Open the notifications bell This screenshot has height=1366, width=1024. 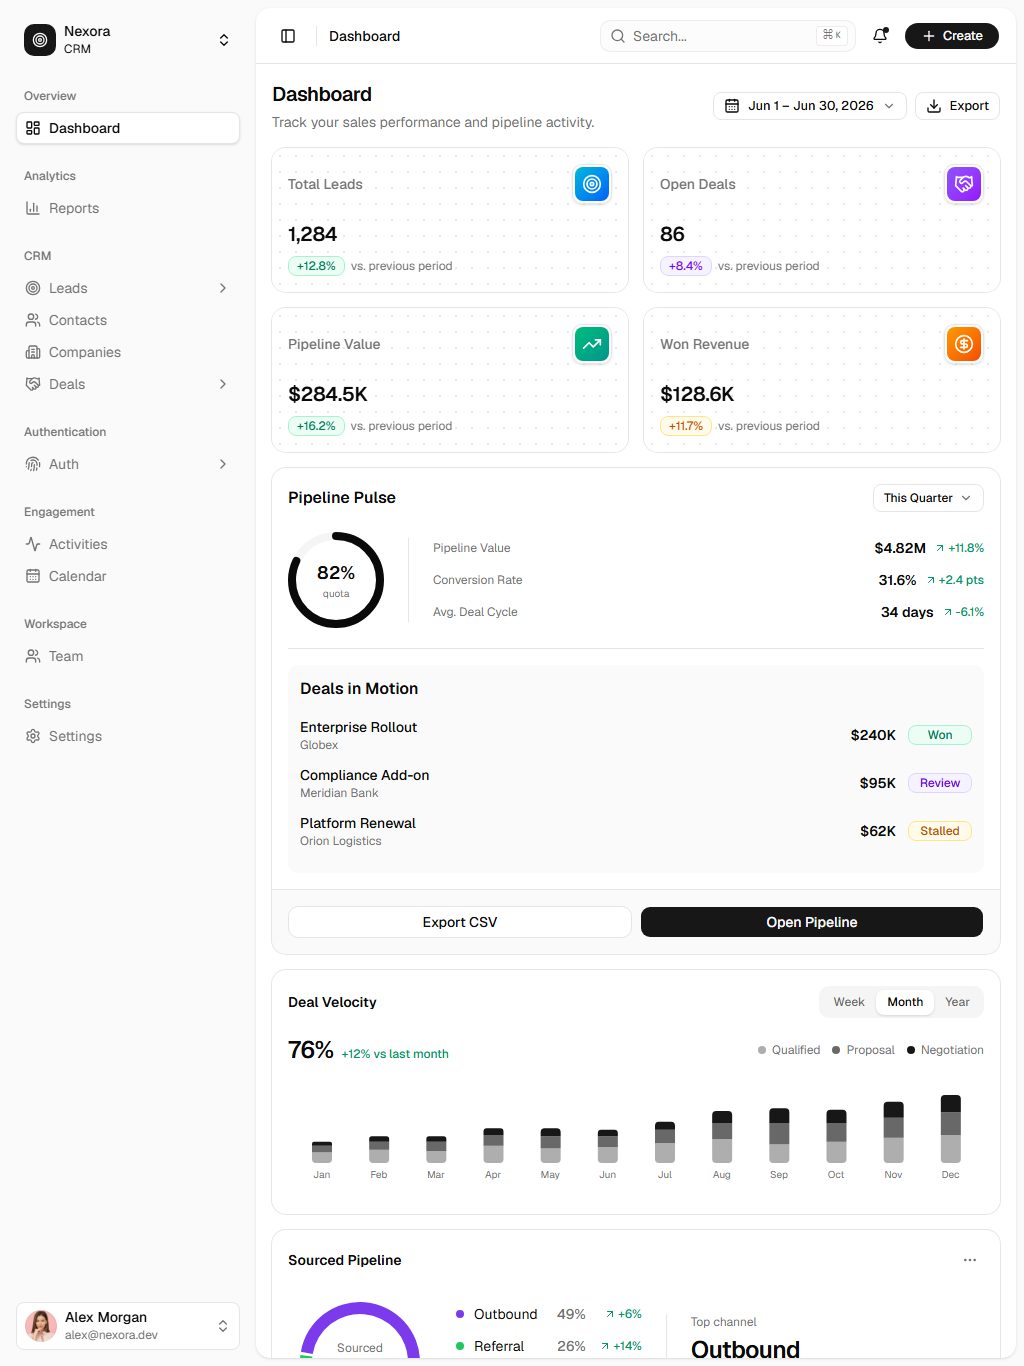(x=880, y=36)
